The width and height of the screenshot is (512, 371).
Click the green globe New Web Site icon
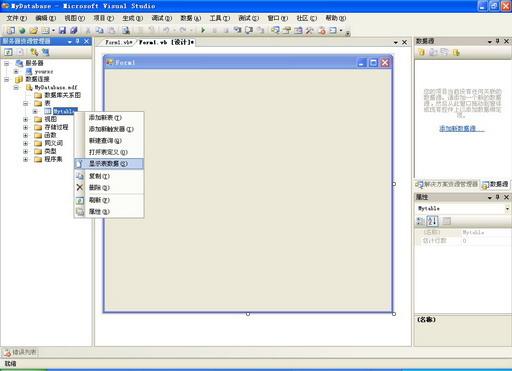point(22,30)
